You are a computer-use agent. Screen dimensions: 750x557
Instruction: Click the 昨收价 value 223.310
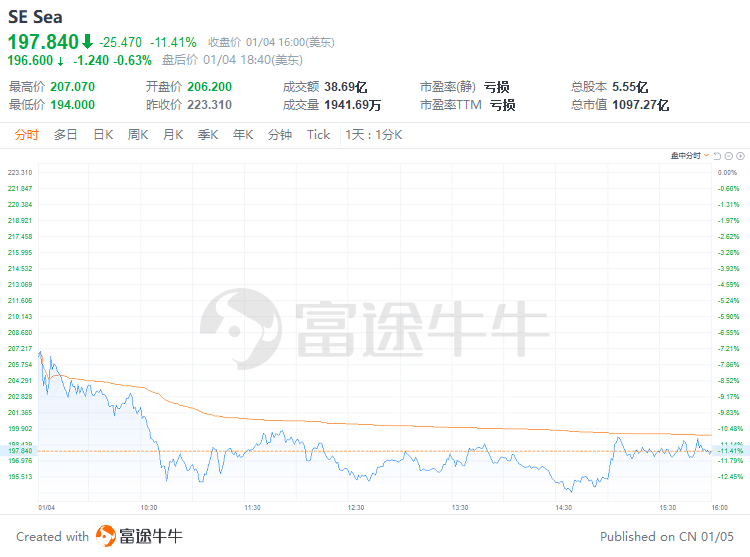click(x=210, y=105)
